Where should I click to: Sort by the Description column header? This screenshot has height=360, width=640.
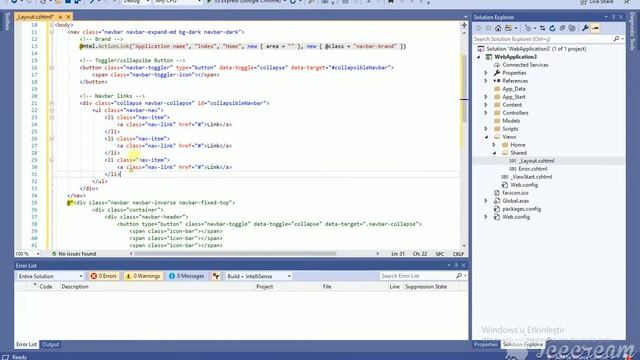tap(75, 287)
